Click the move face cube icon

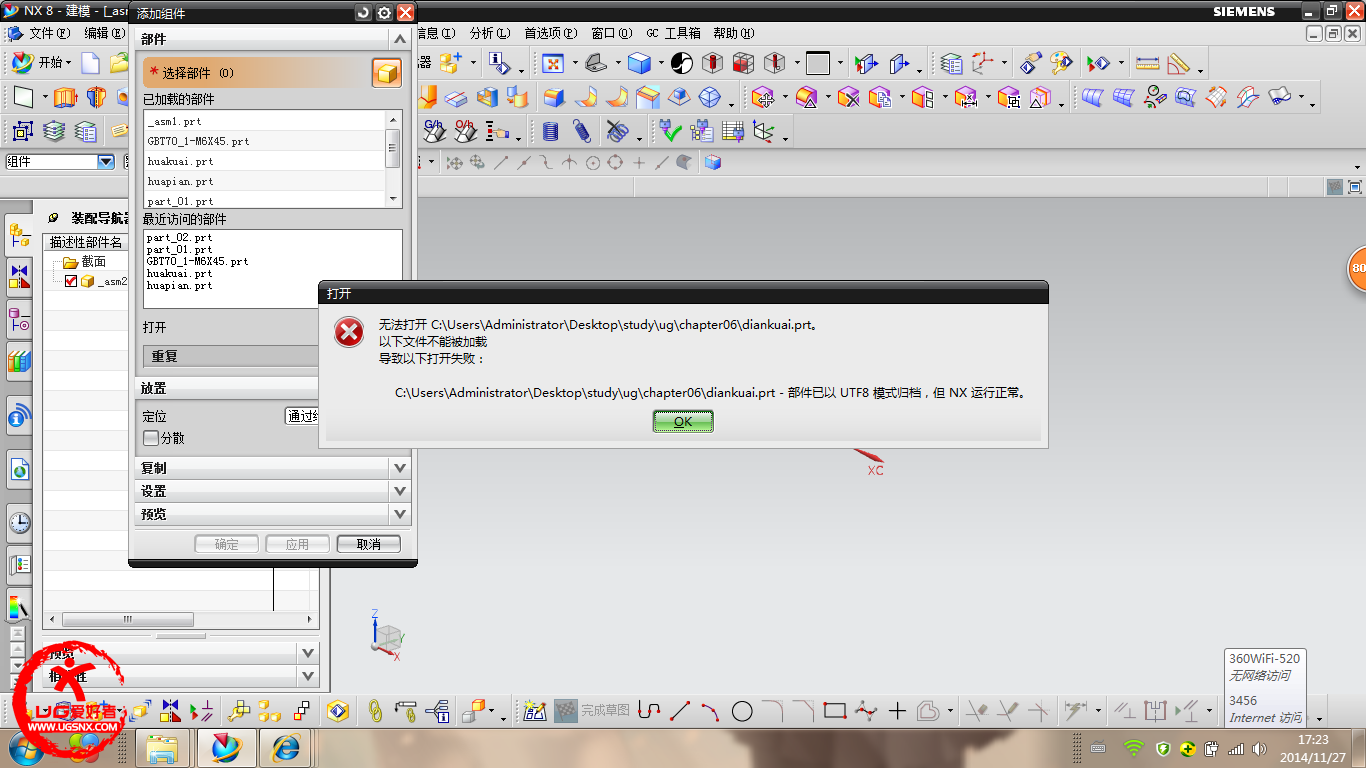click(763, 97)
